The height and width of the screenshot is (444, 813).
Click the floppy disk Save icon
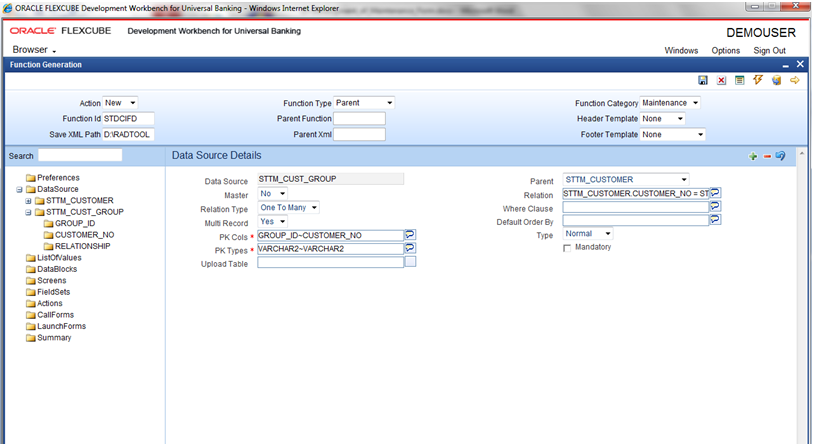[x=703, y=80]
